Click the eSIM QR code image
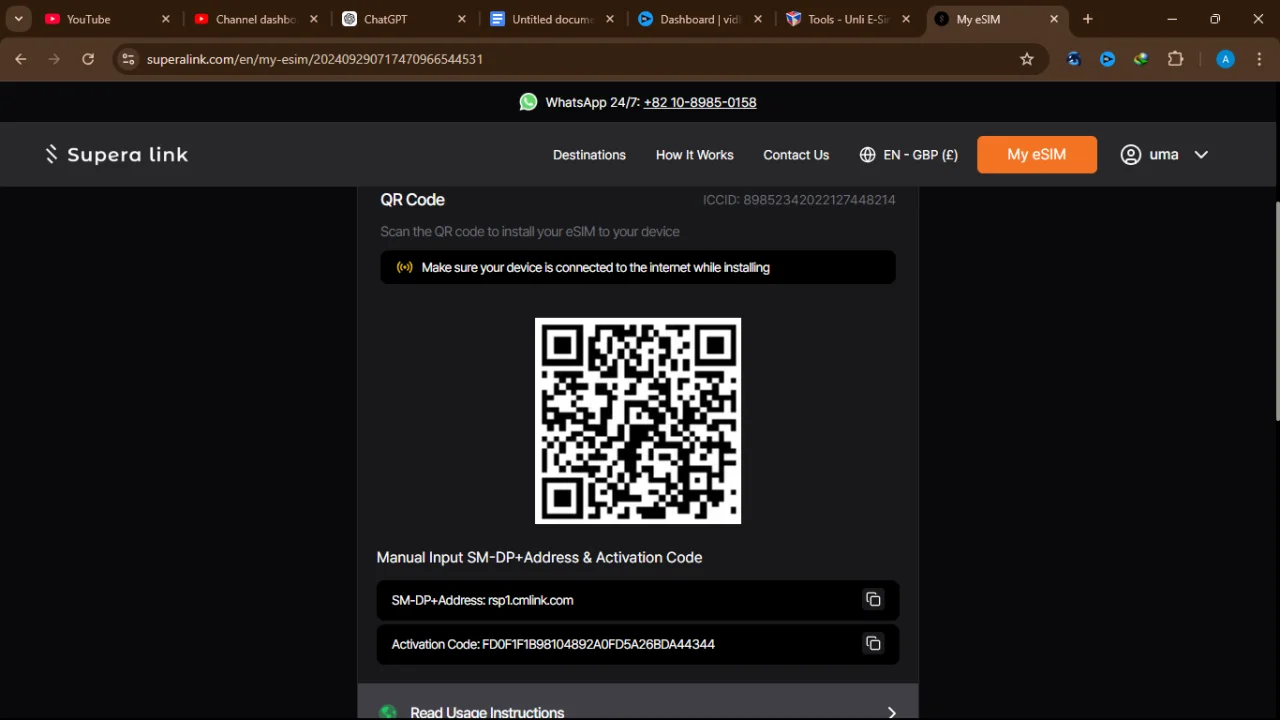The image size is (1280, 720). [638, 421]
